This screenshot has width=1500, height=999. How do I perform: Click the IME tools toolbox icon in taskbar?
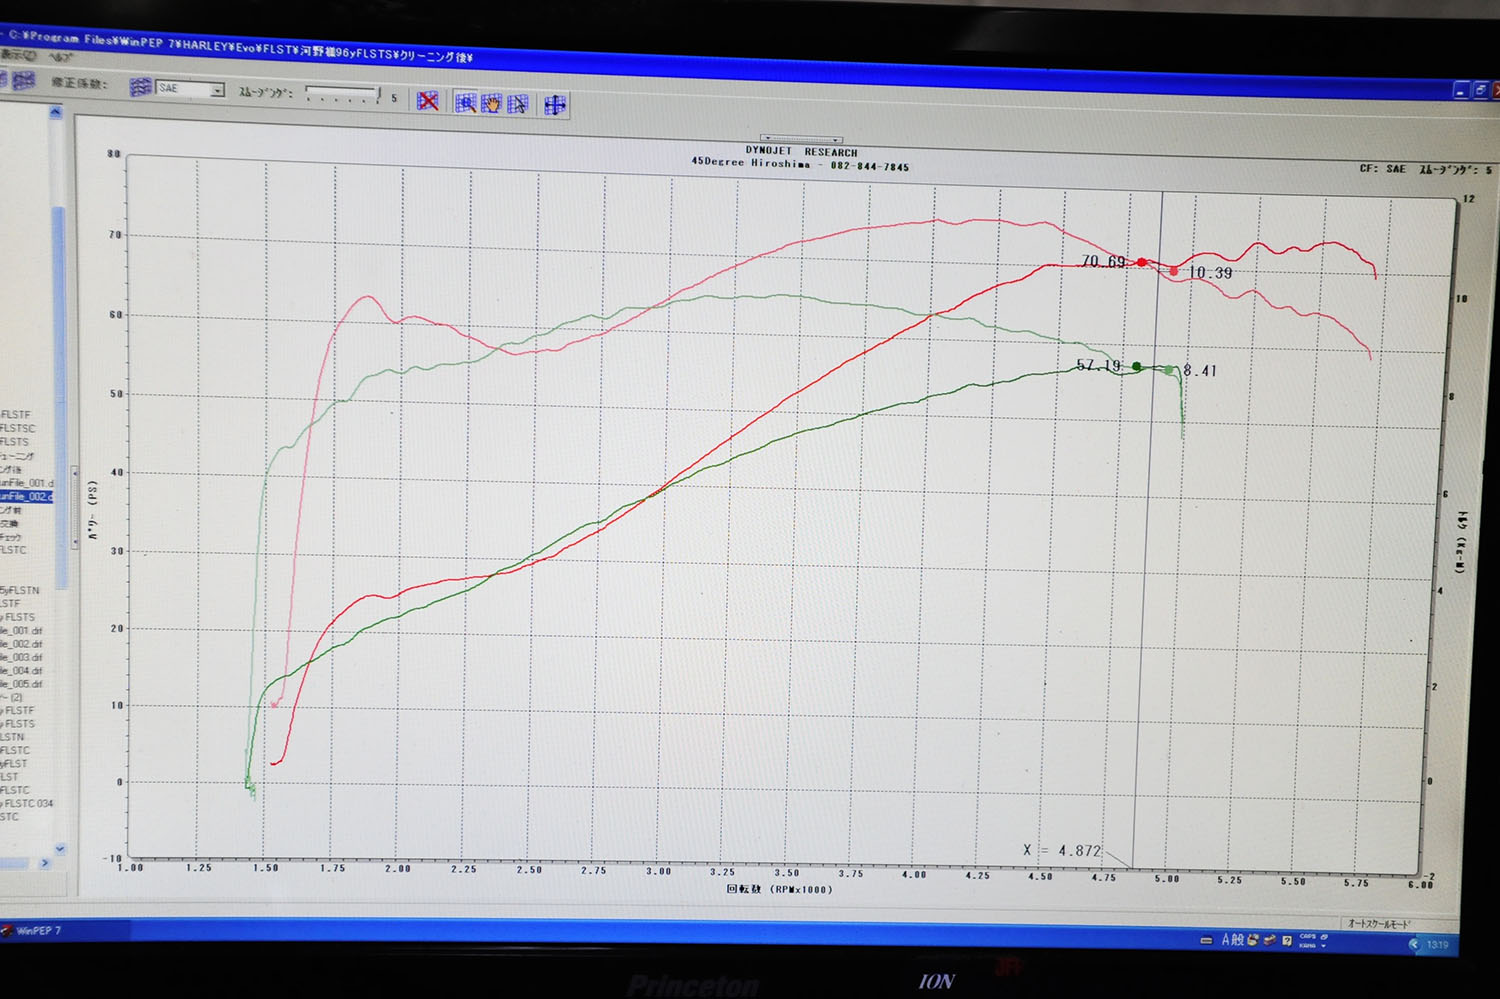tap(1269, 940)
